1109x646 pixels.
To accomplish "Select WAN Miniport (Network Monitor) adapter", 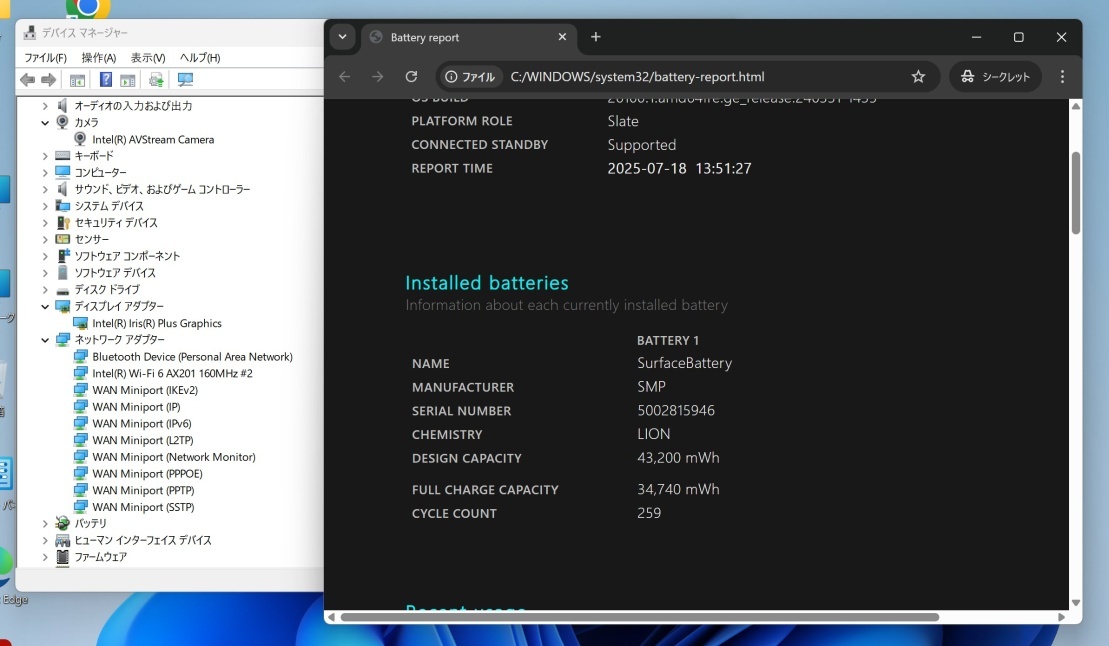I will [x=173, y=457].
